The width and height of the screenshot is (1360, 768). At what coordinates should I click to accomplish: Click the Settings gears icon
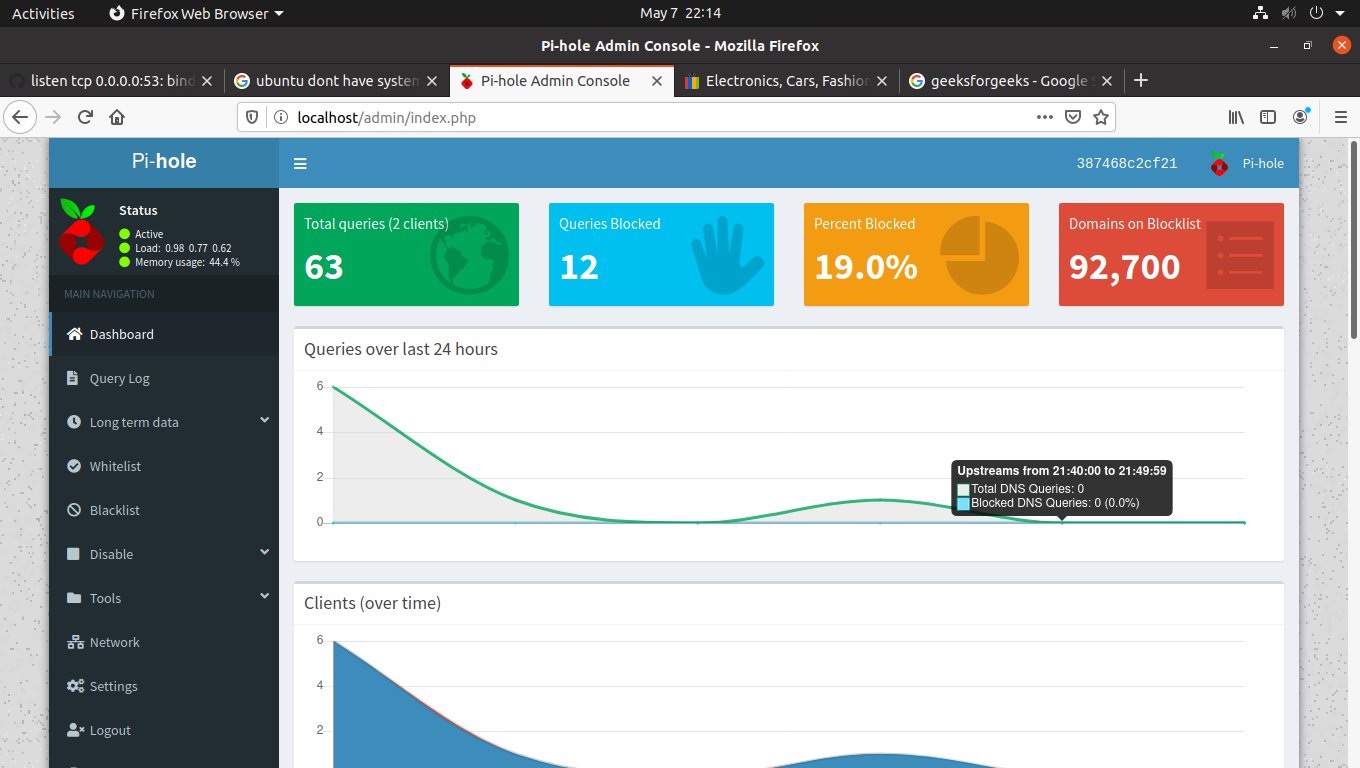[x=75, y=686]
